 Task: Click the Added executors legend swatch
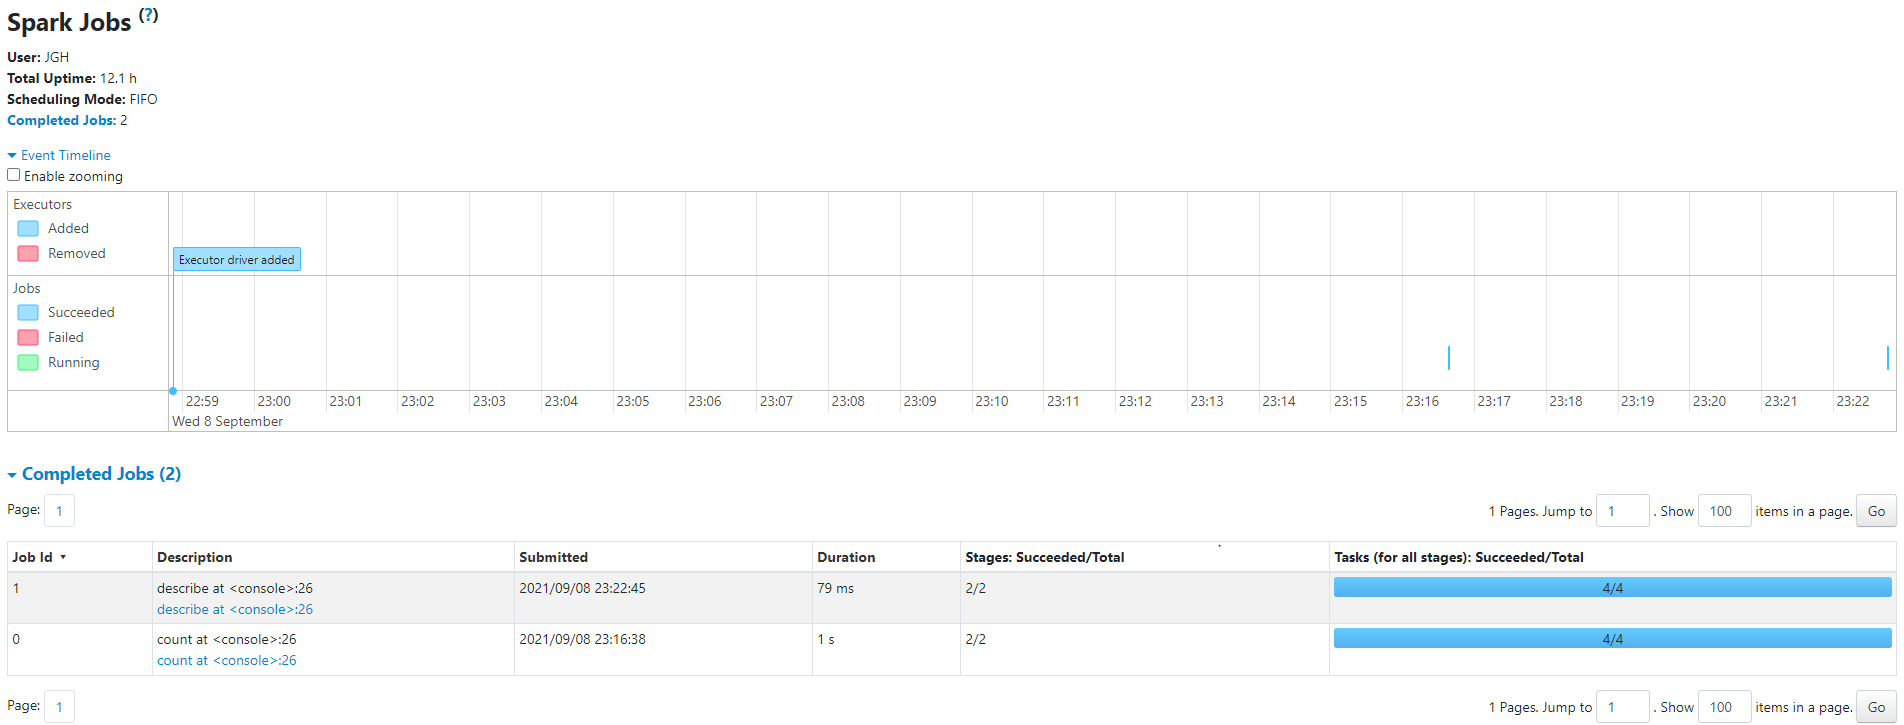28,228
